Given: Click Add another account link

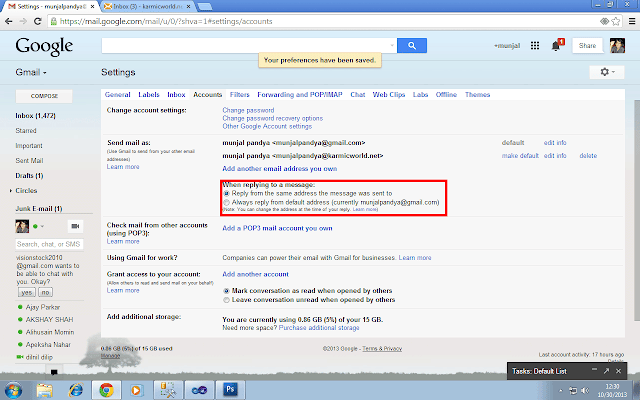Looking at the screenshot, I should pos(255,274).
